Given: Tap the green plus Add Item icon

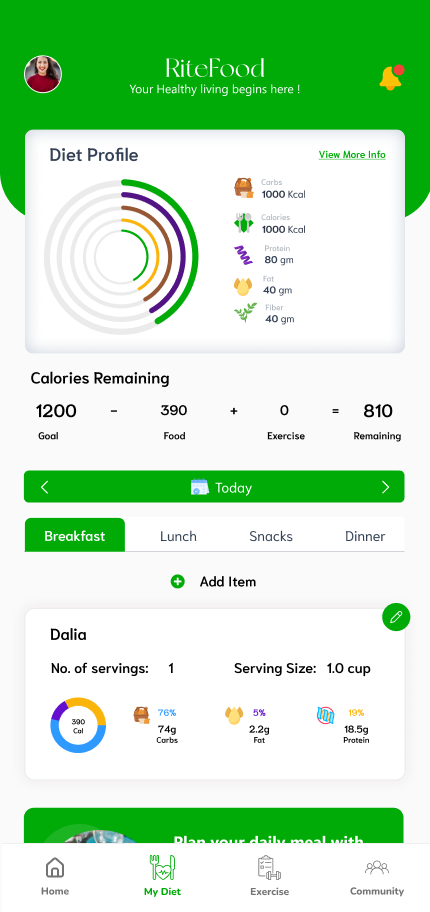Looking at the screenshot, I should [177, 582].
